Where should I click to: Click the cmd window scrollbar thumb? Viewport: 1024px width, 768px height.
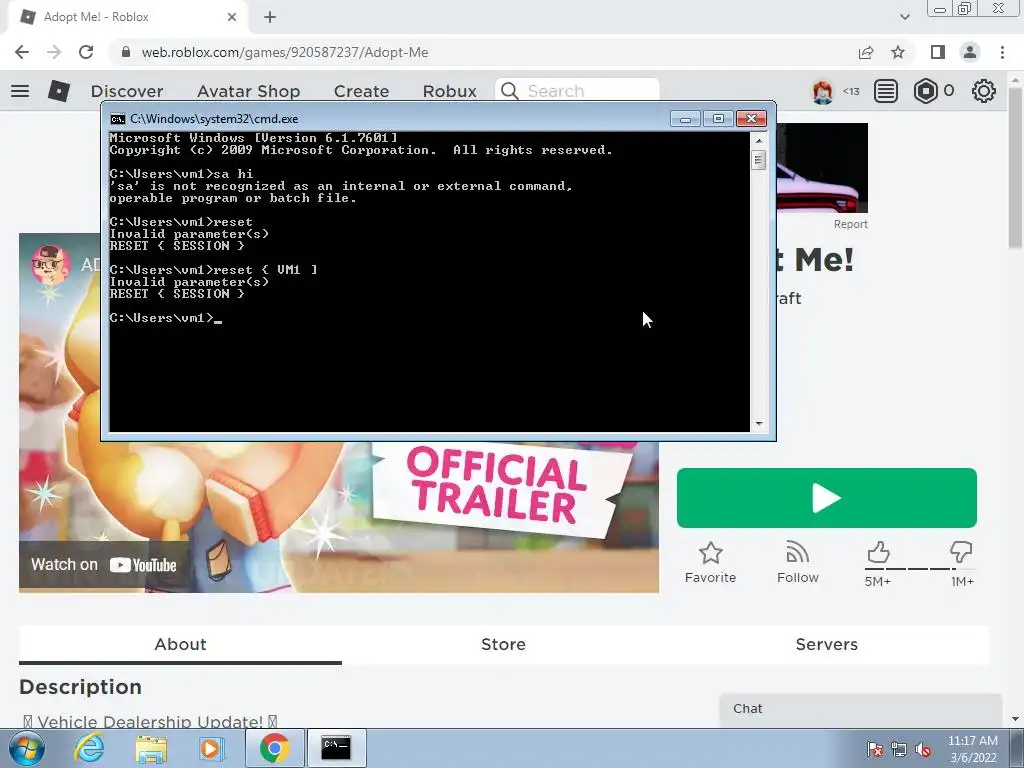[758, 160]
